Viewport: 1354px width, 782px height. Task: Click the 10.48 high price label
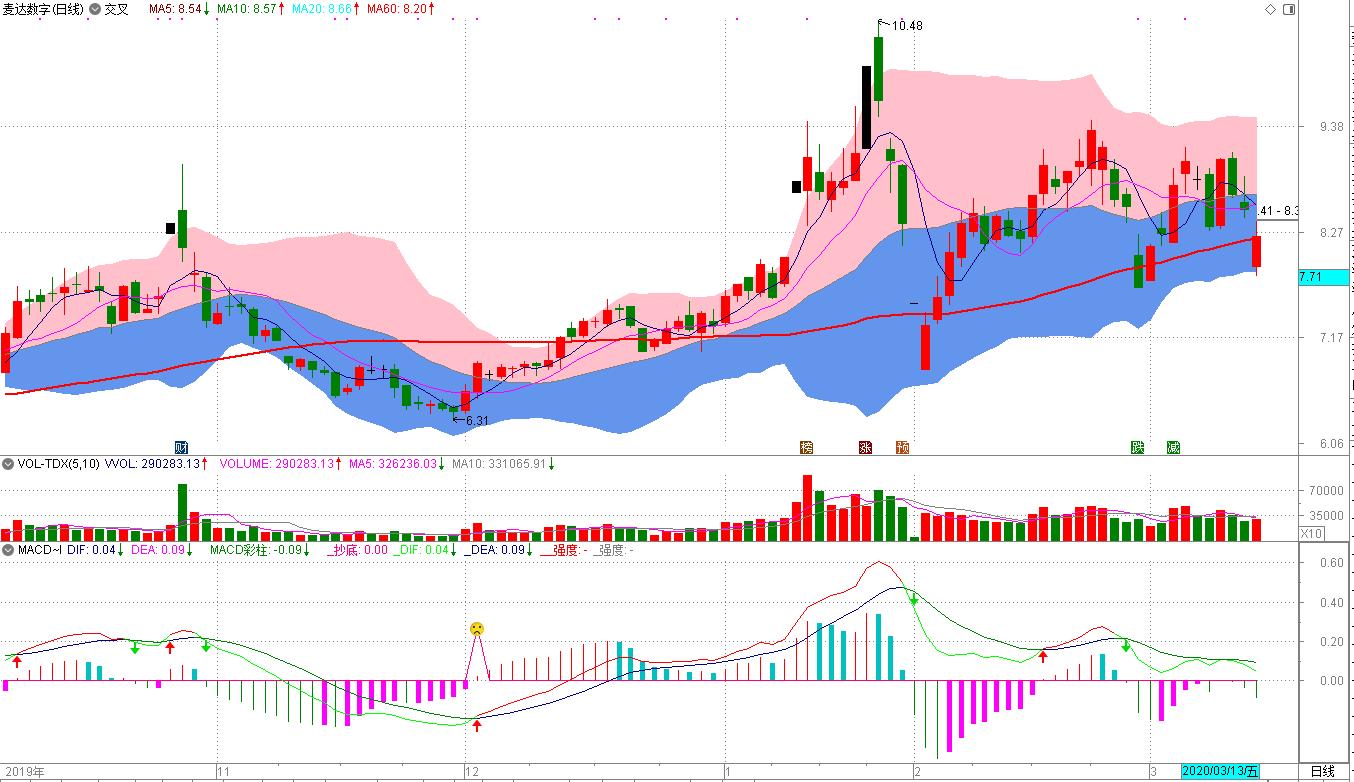(x=906, y=25)
